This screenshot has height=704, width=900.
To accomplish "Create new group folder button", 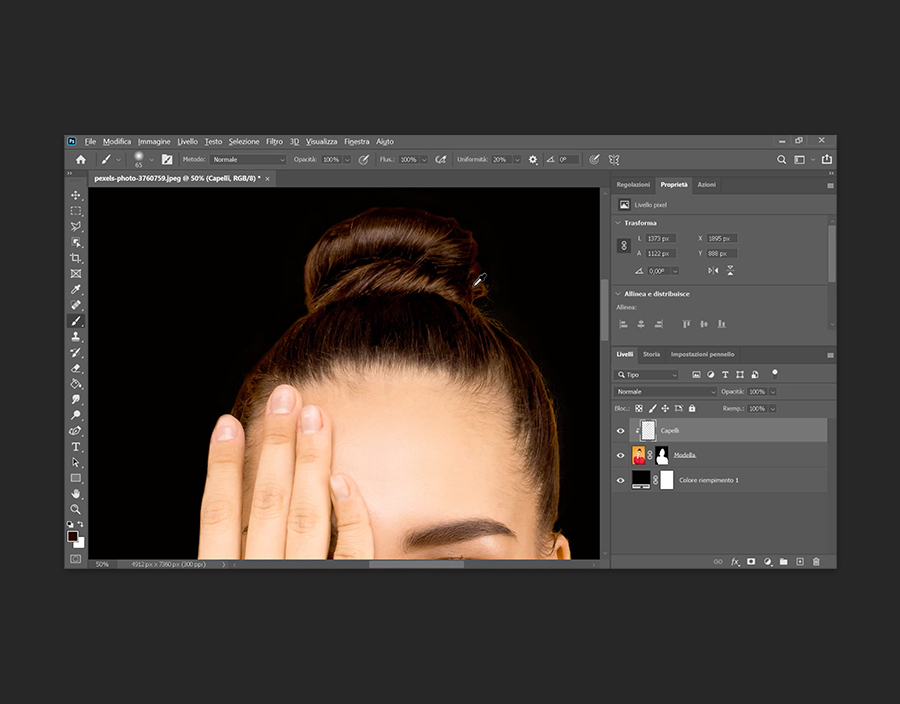I will (783, 562).
